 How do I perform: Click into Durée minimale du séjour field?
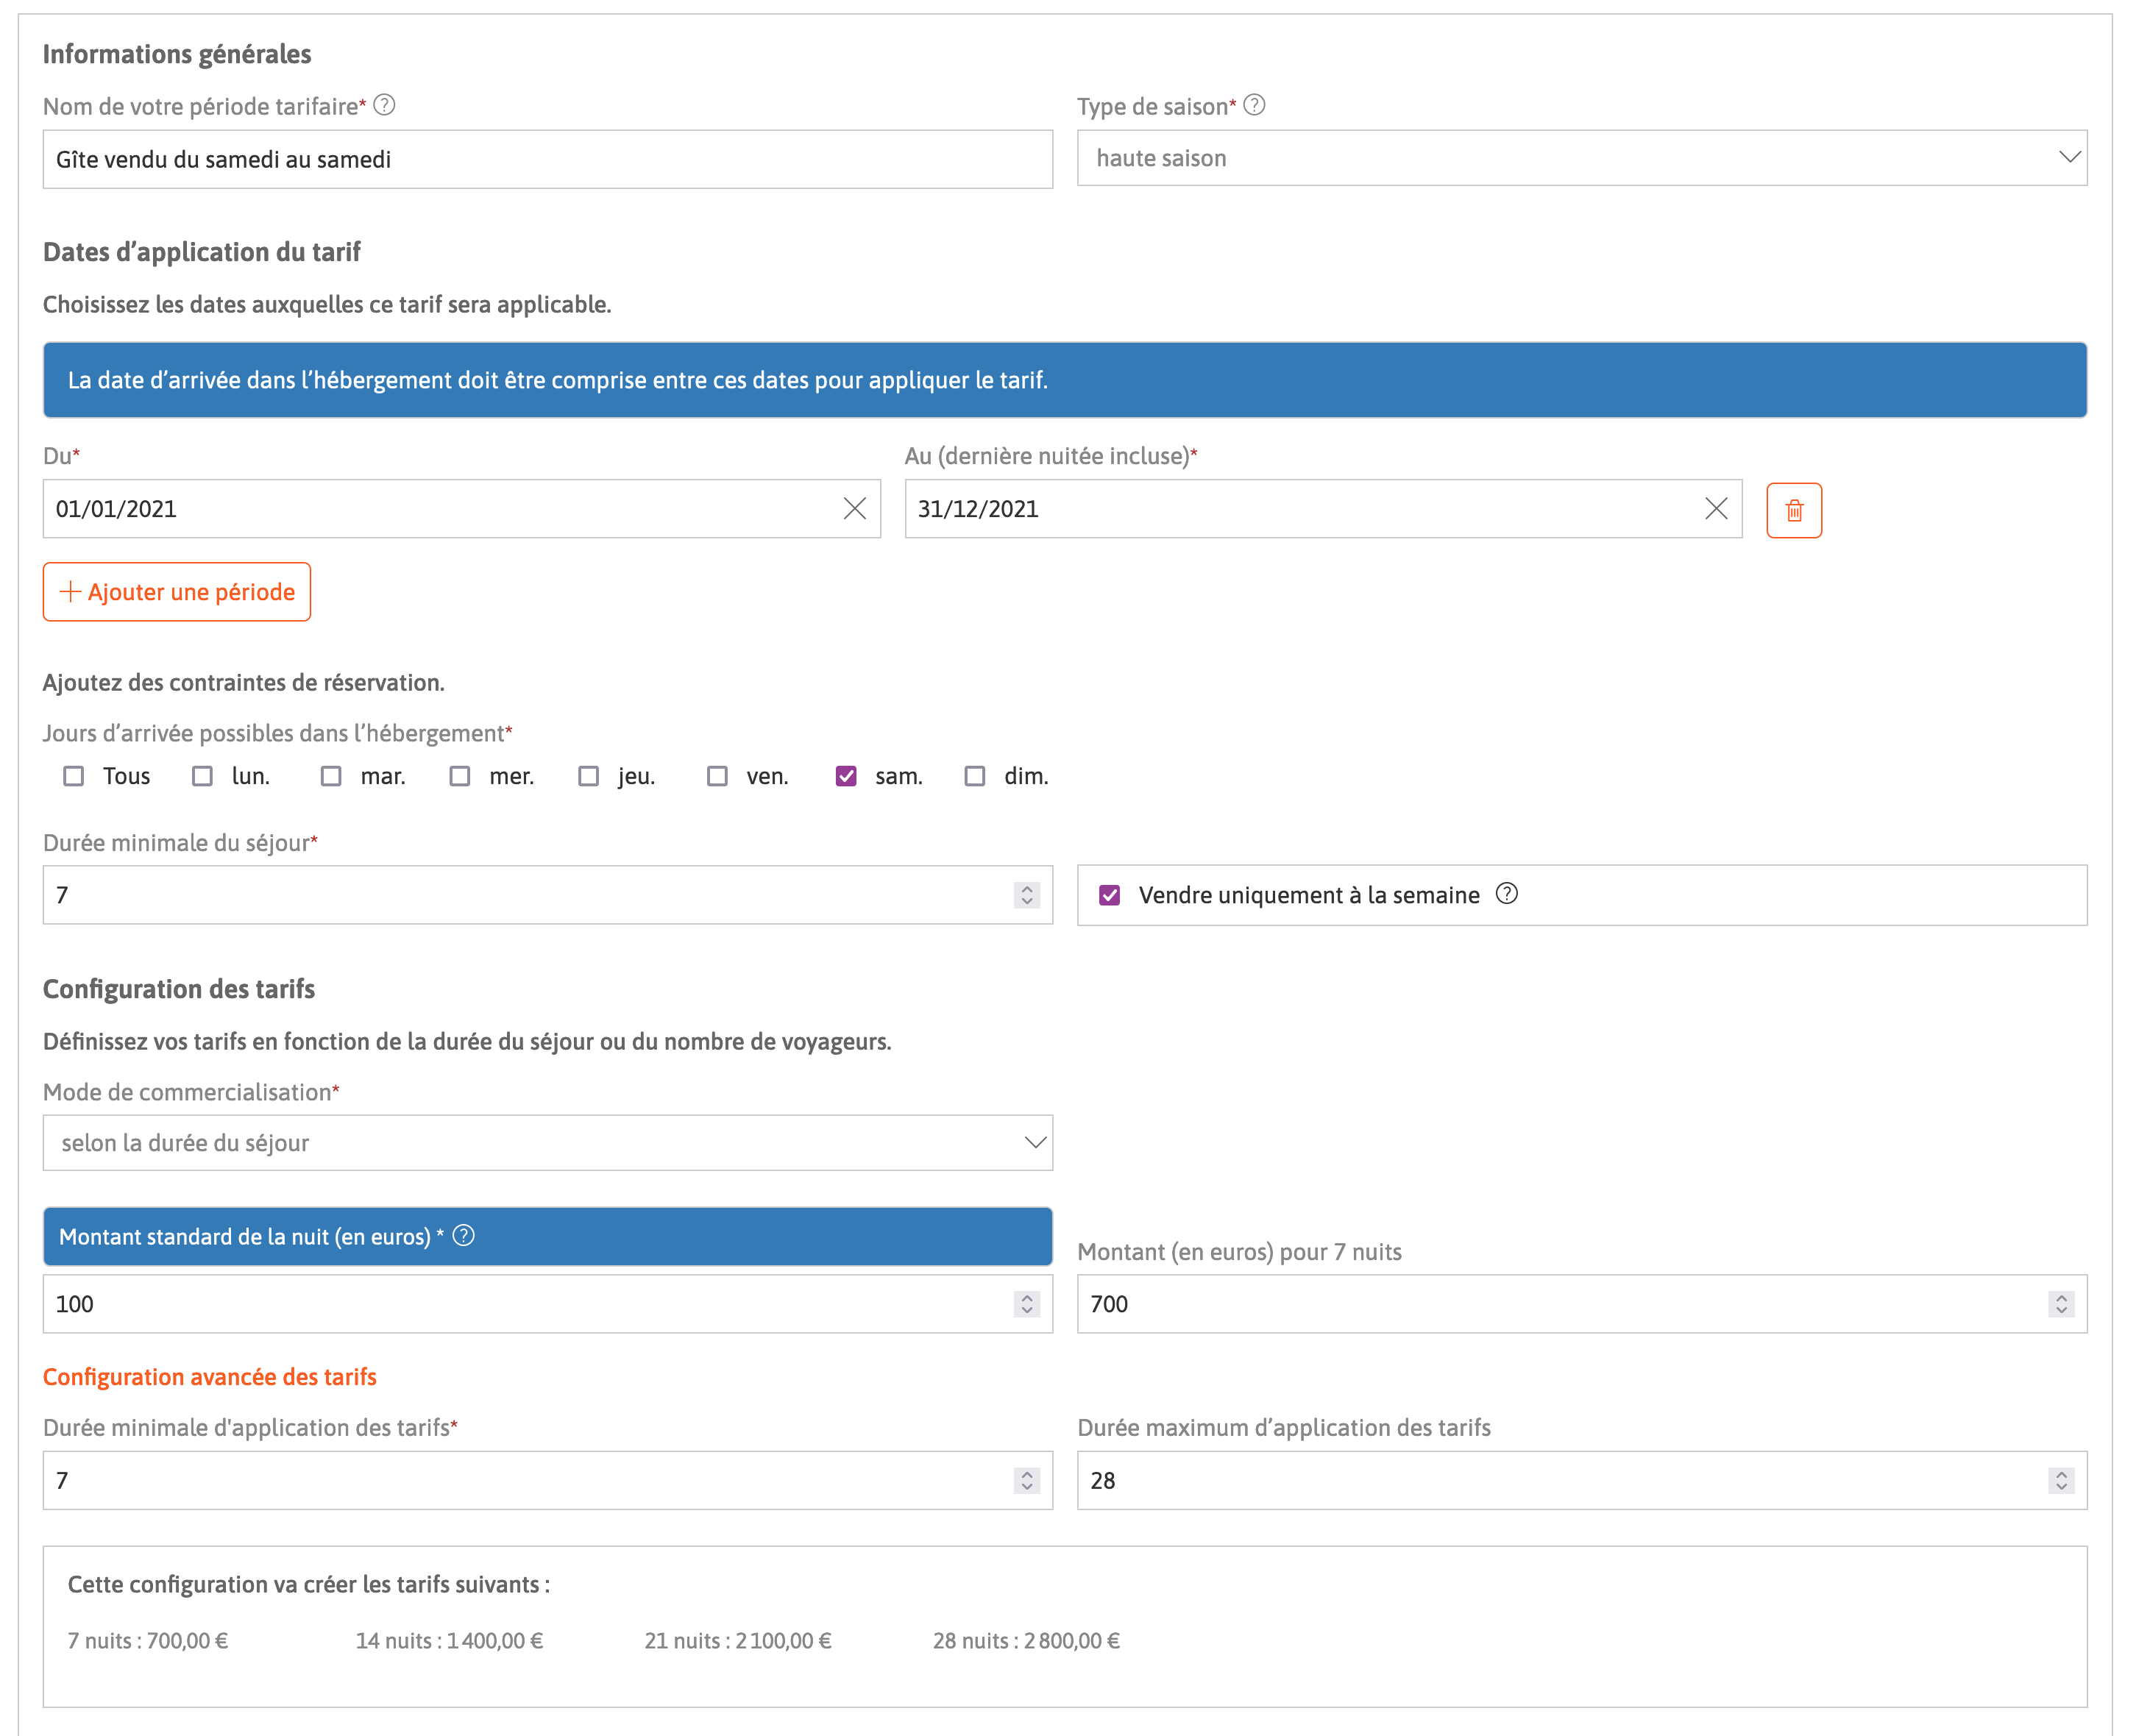(548, 895)
